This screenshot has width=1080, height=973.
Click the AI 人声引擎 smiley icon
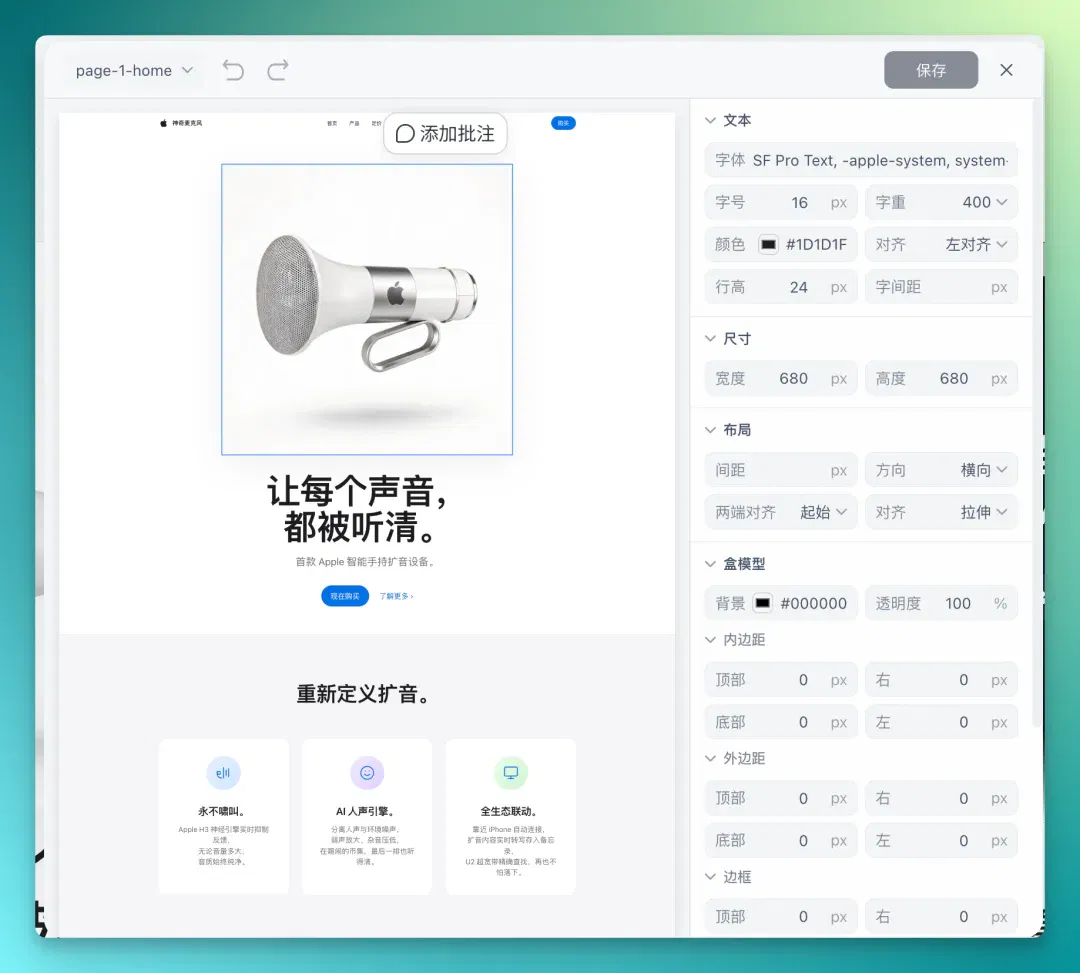[x=367, y=773]
